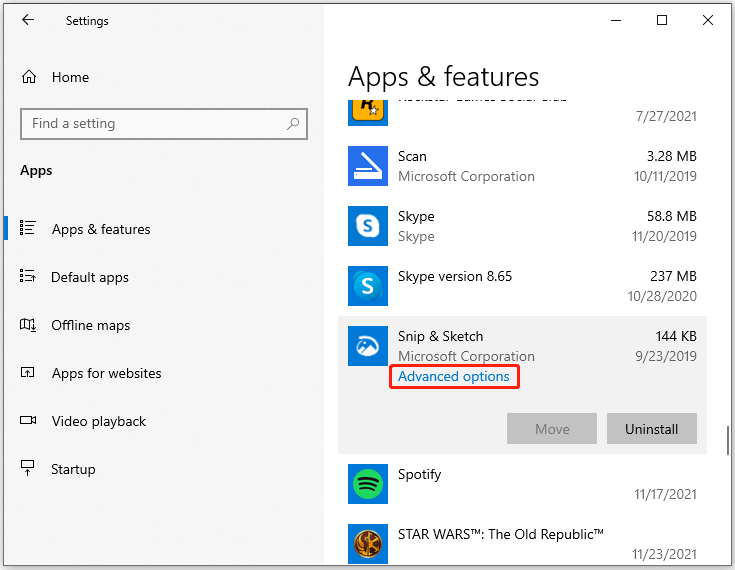Click the Skype app icon dated 11/20/2019
Viewport: 735px width, 570px height.
[x=368, y=226]
